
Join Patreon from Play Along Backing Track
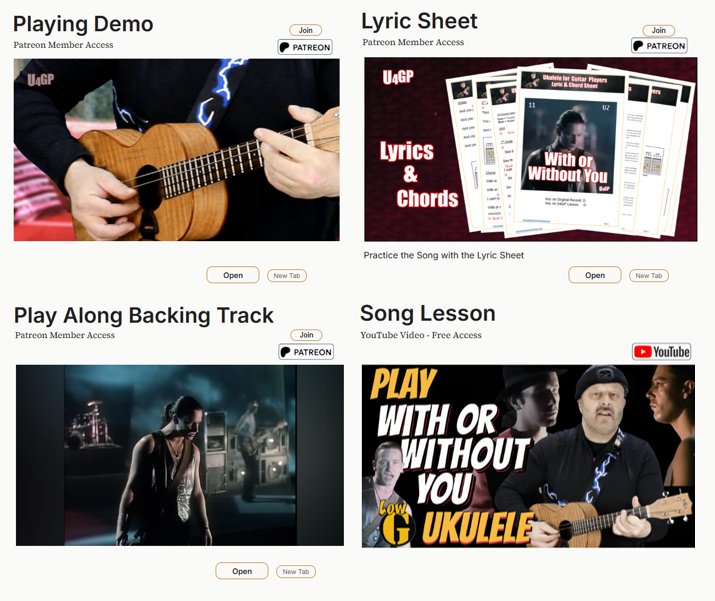point(306,335)
